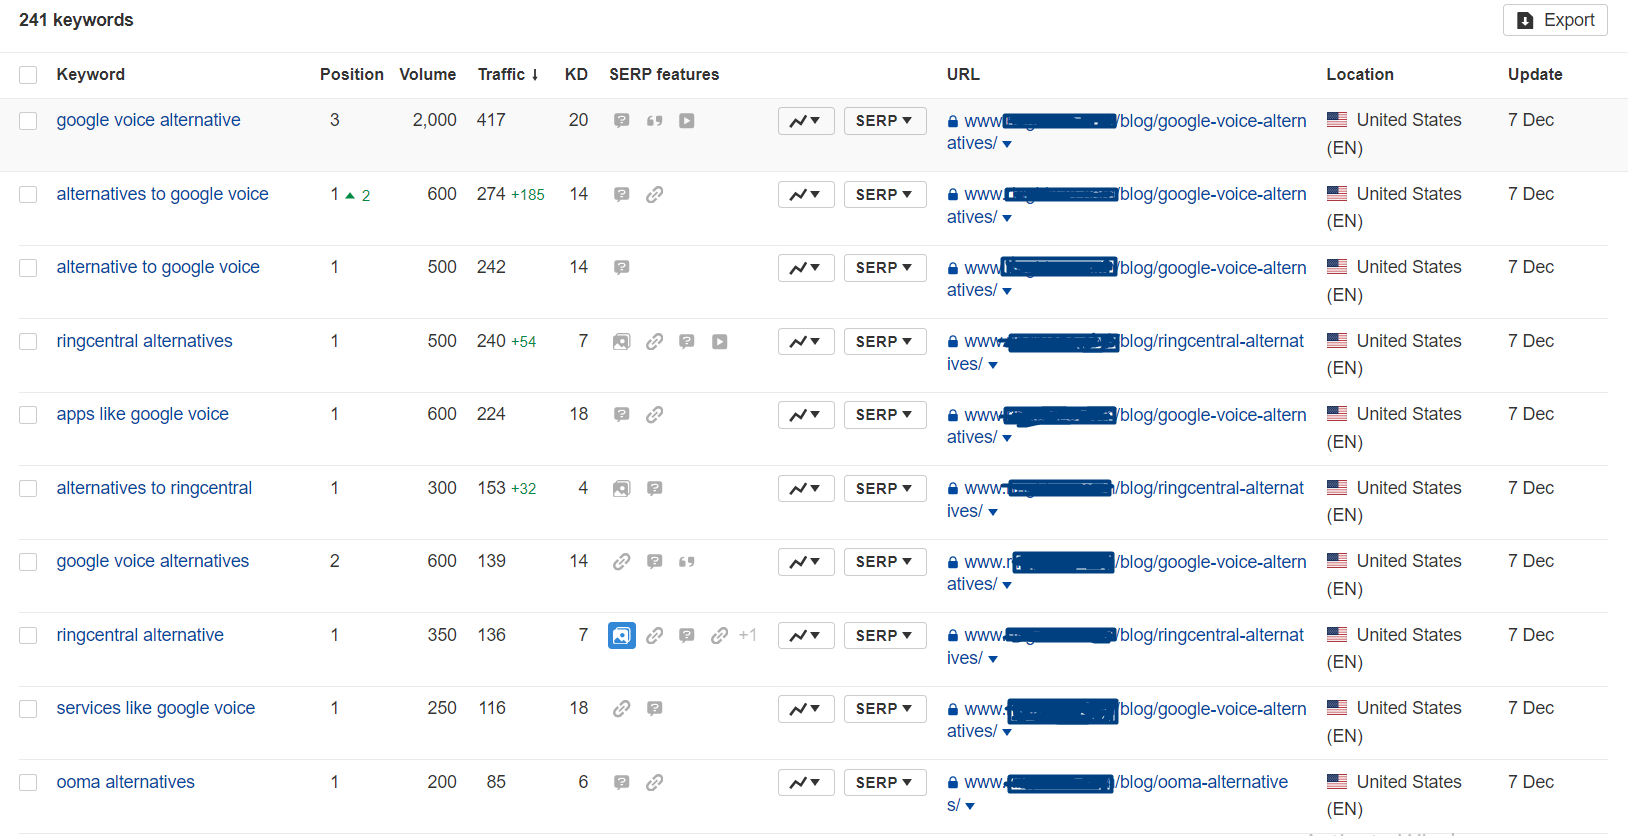1628x836 pixels.
Task: Sort table by Update column
Action: point(1535,75)
